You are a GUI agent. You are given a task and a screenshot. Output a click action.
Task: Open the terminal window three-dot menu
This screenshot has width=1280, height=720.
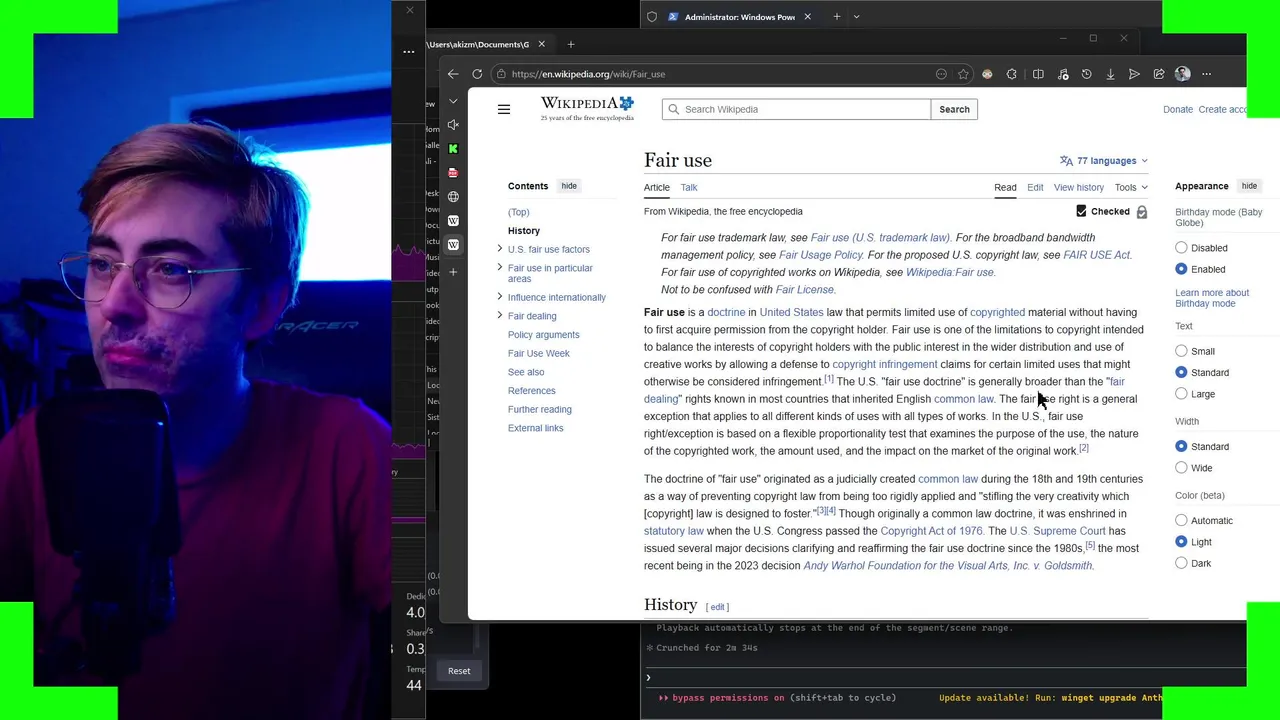click(x=408, y=51)
